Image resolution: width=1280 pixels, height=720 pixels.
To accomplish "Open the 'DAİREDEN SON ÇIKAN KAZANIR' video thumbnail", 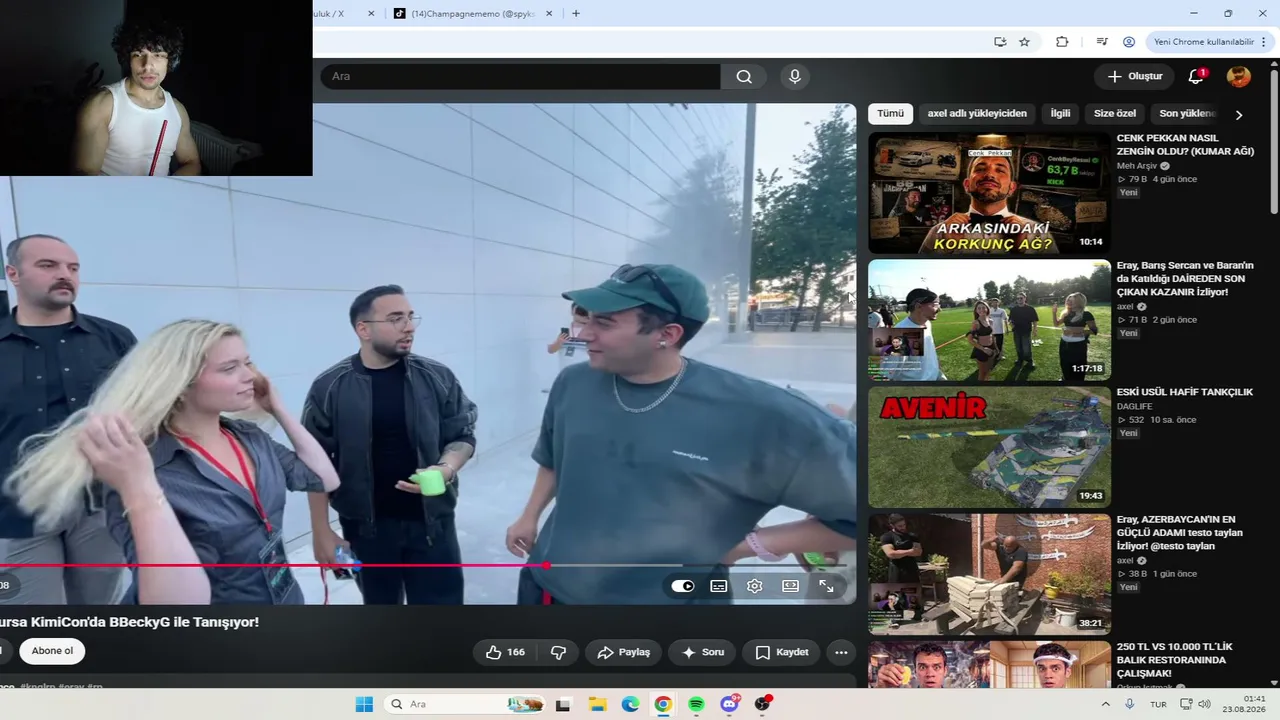I will [x=989, y=320].
